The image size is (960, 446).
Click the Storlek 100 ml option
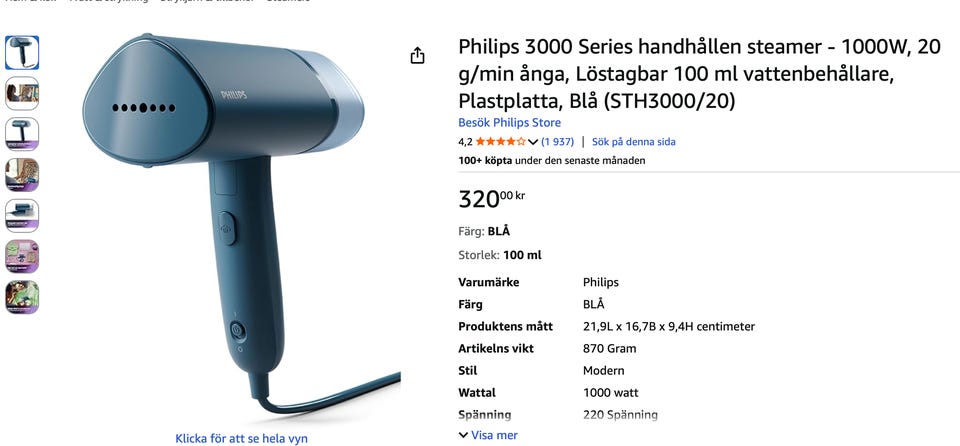click(x=500, y=255)
